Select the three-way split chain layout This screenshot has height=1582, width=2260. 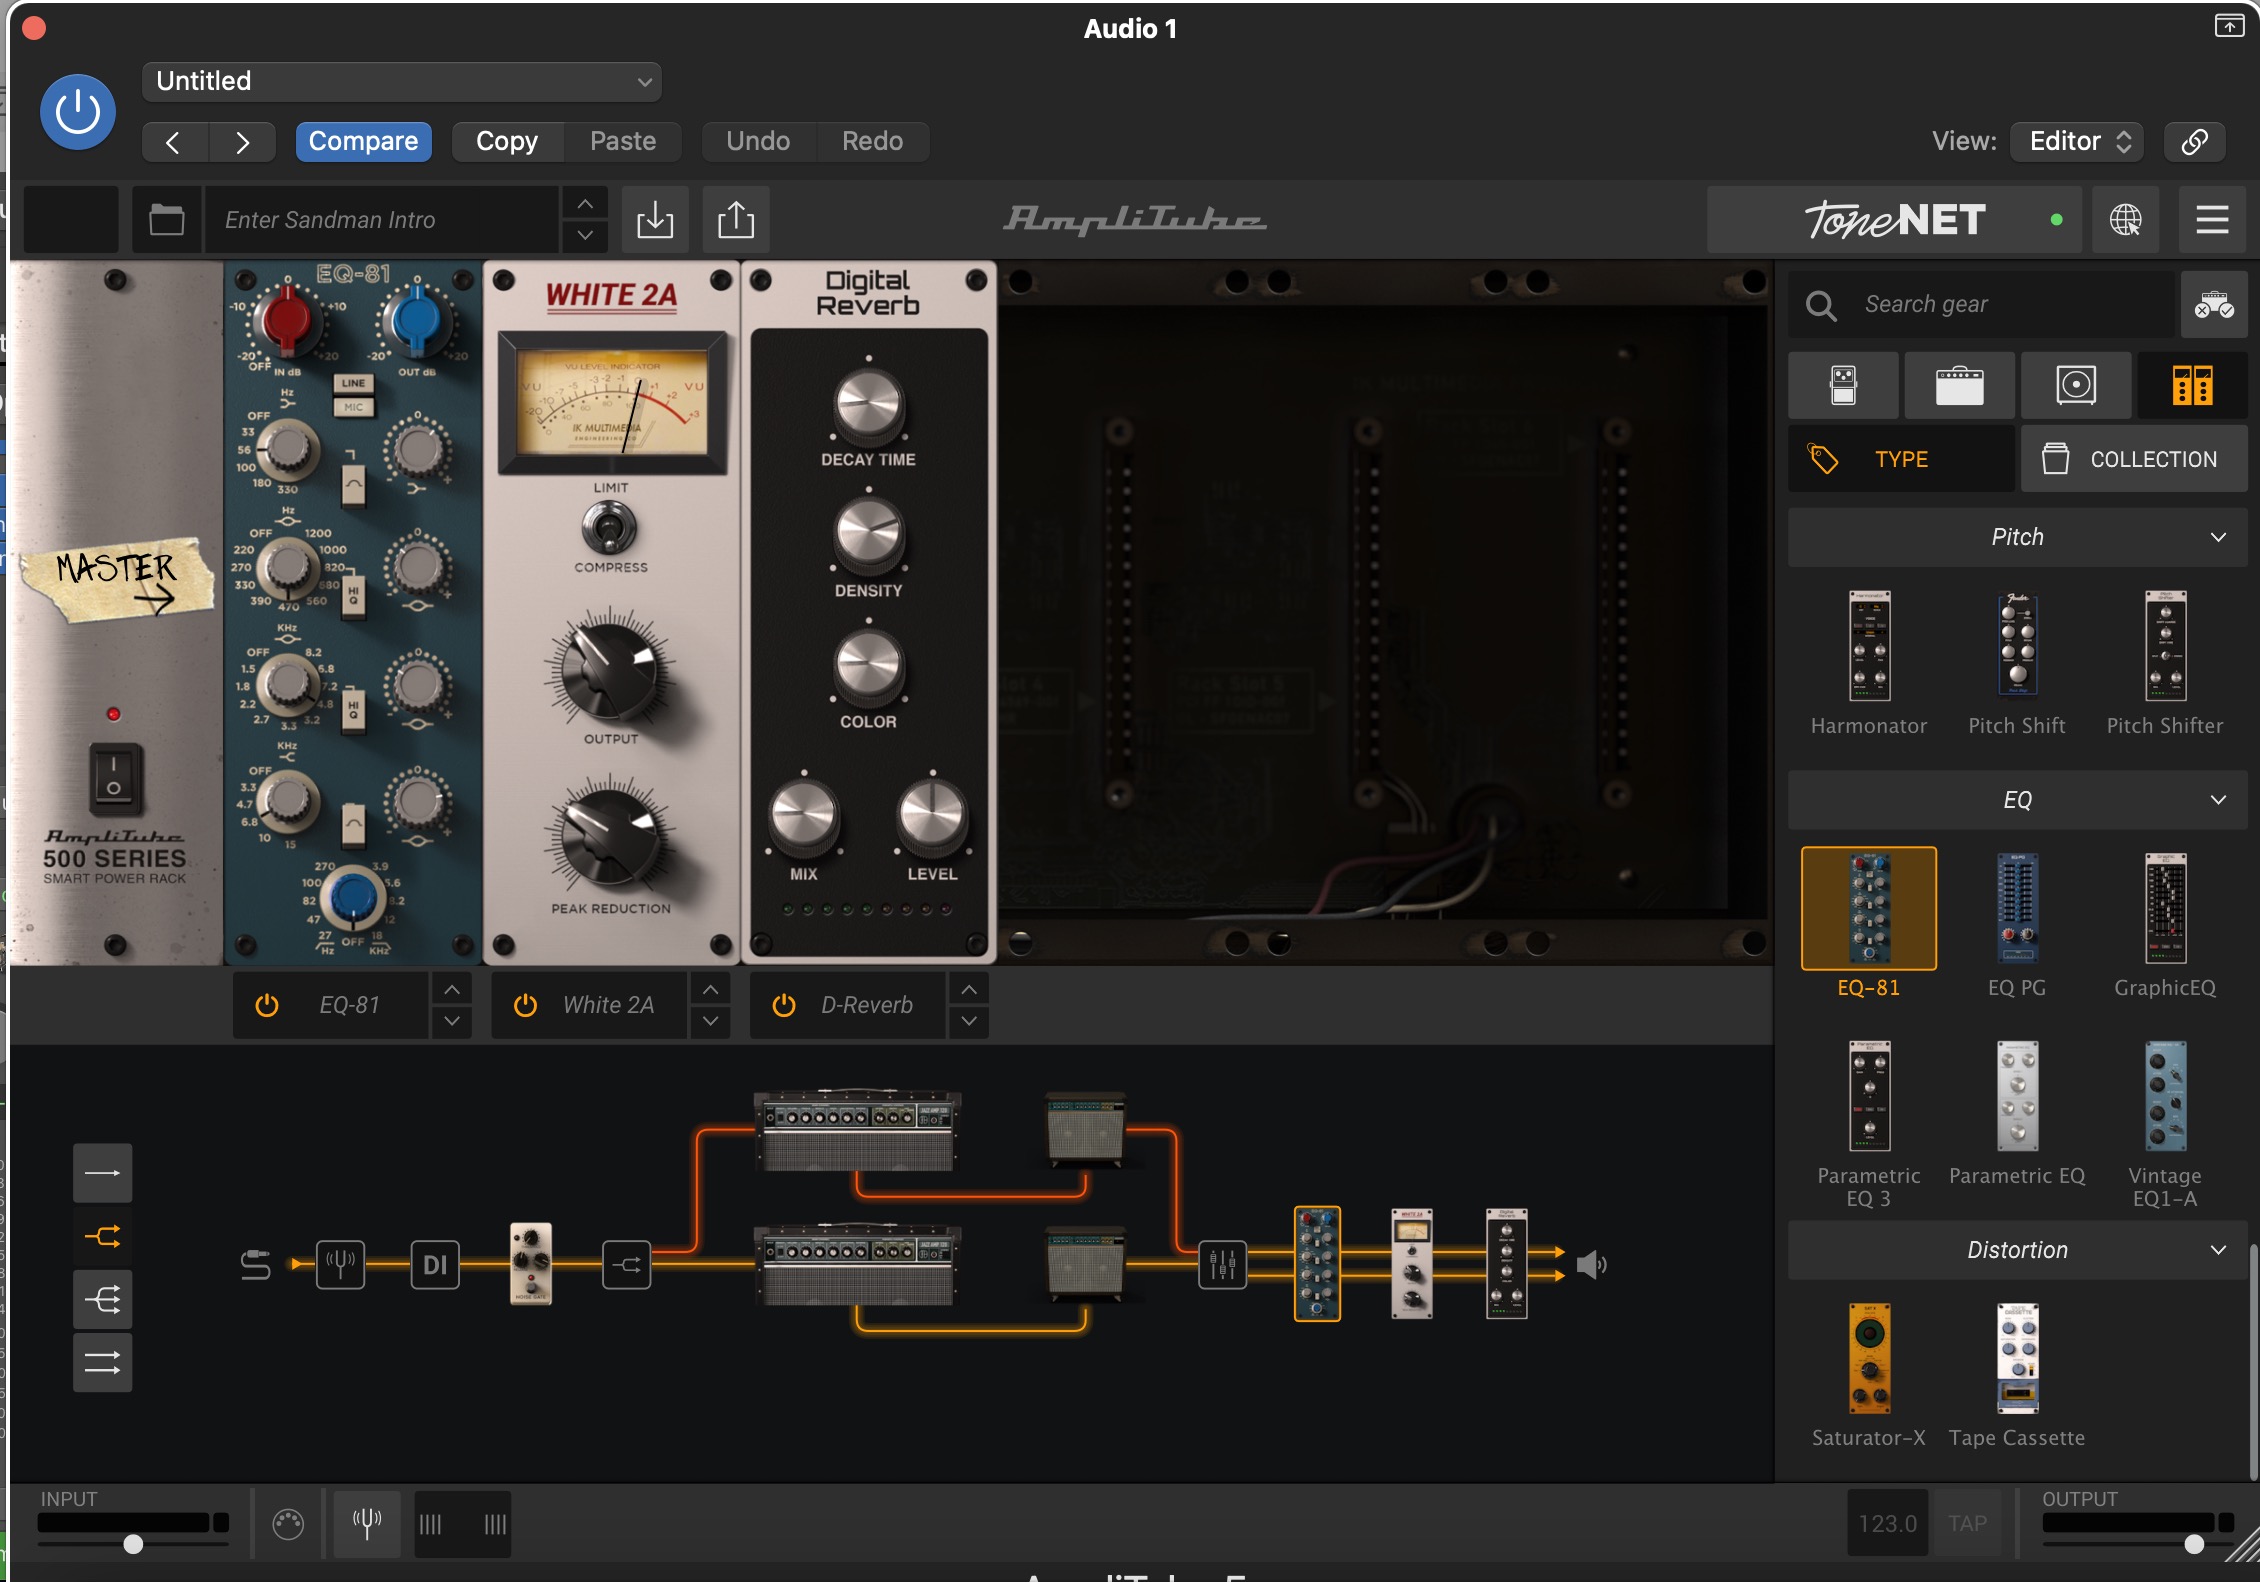102,1300
